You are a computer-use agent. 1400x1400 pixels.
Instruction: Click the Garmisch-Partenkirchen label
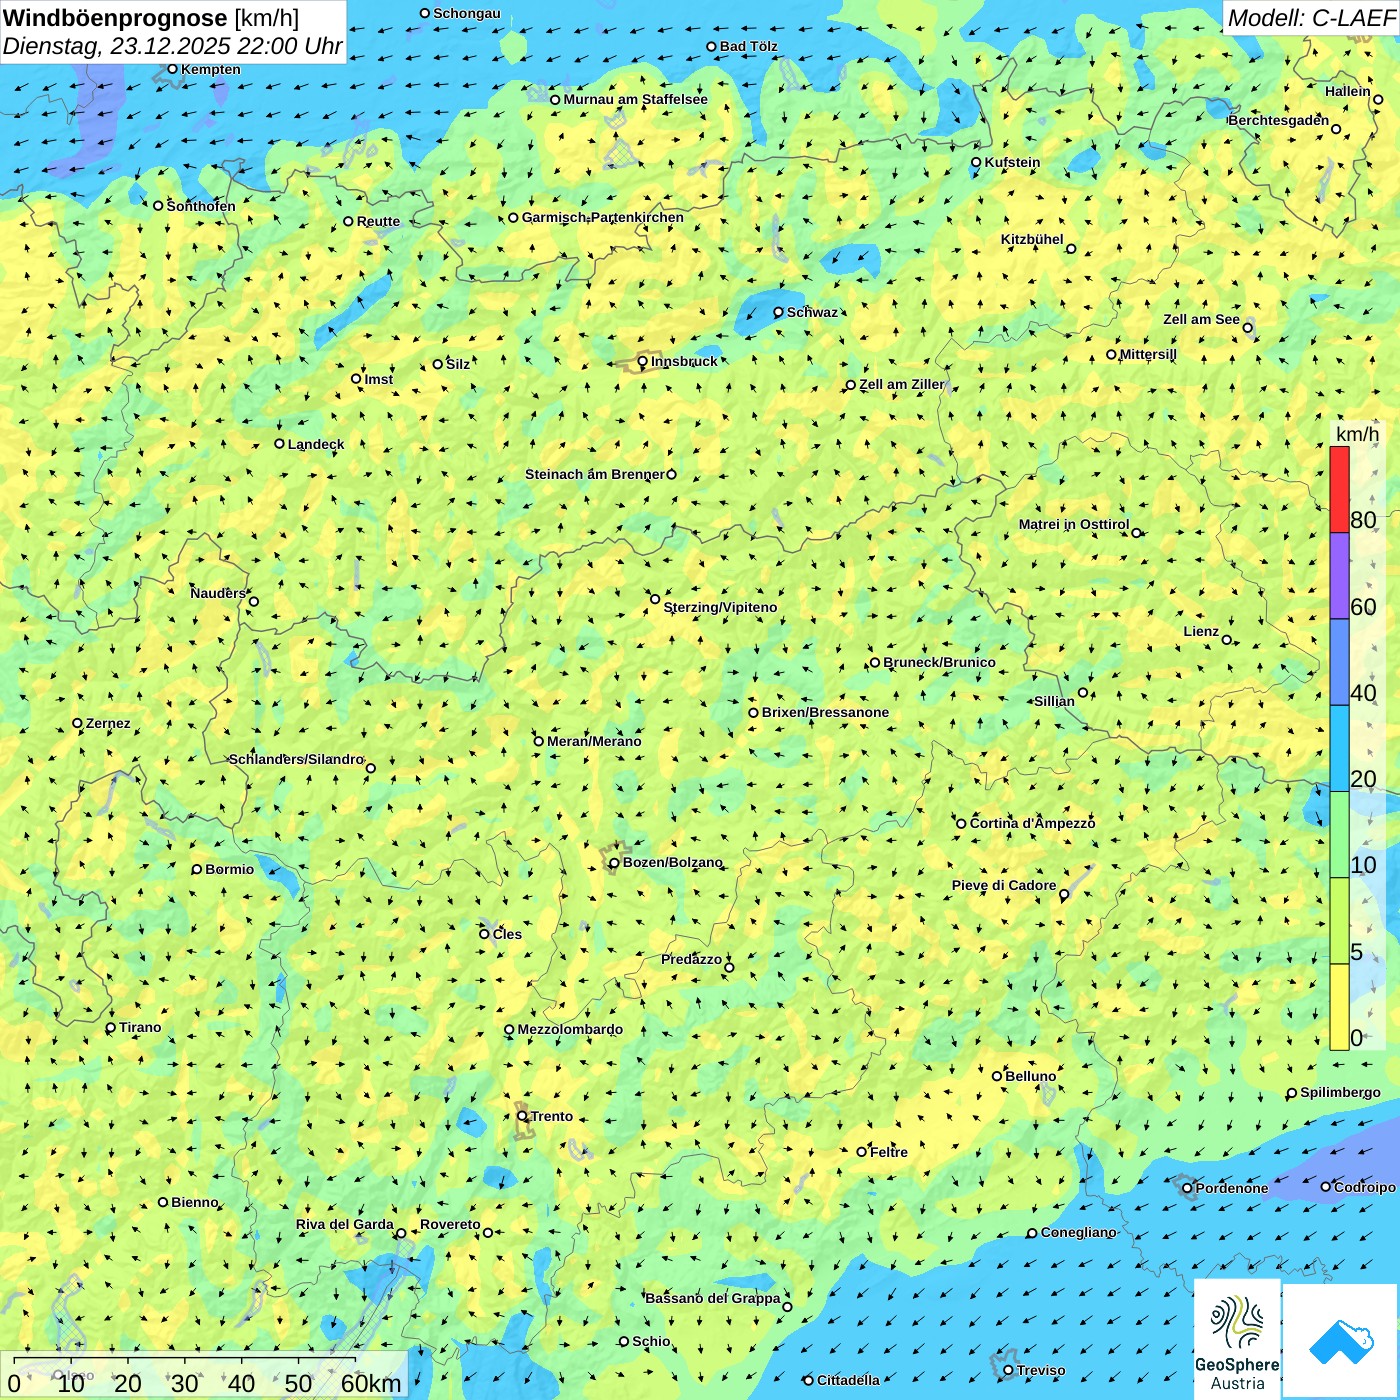coord(603,217)
